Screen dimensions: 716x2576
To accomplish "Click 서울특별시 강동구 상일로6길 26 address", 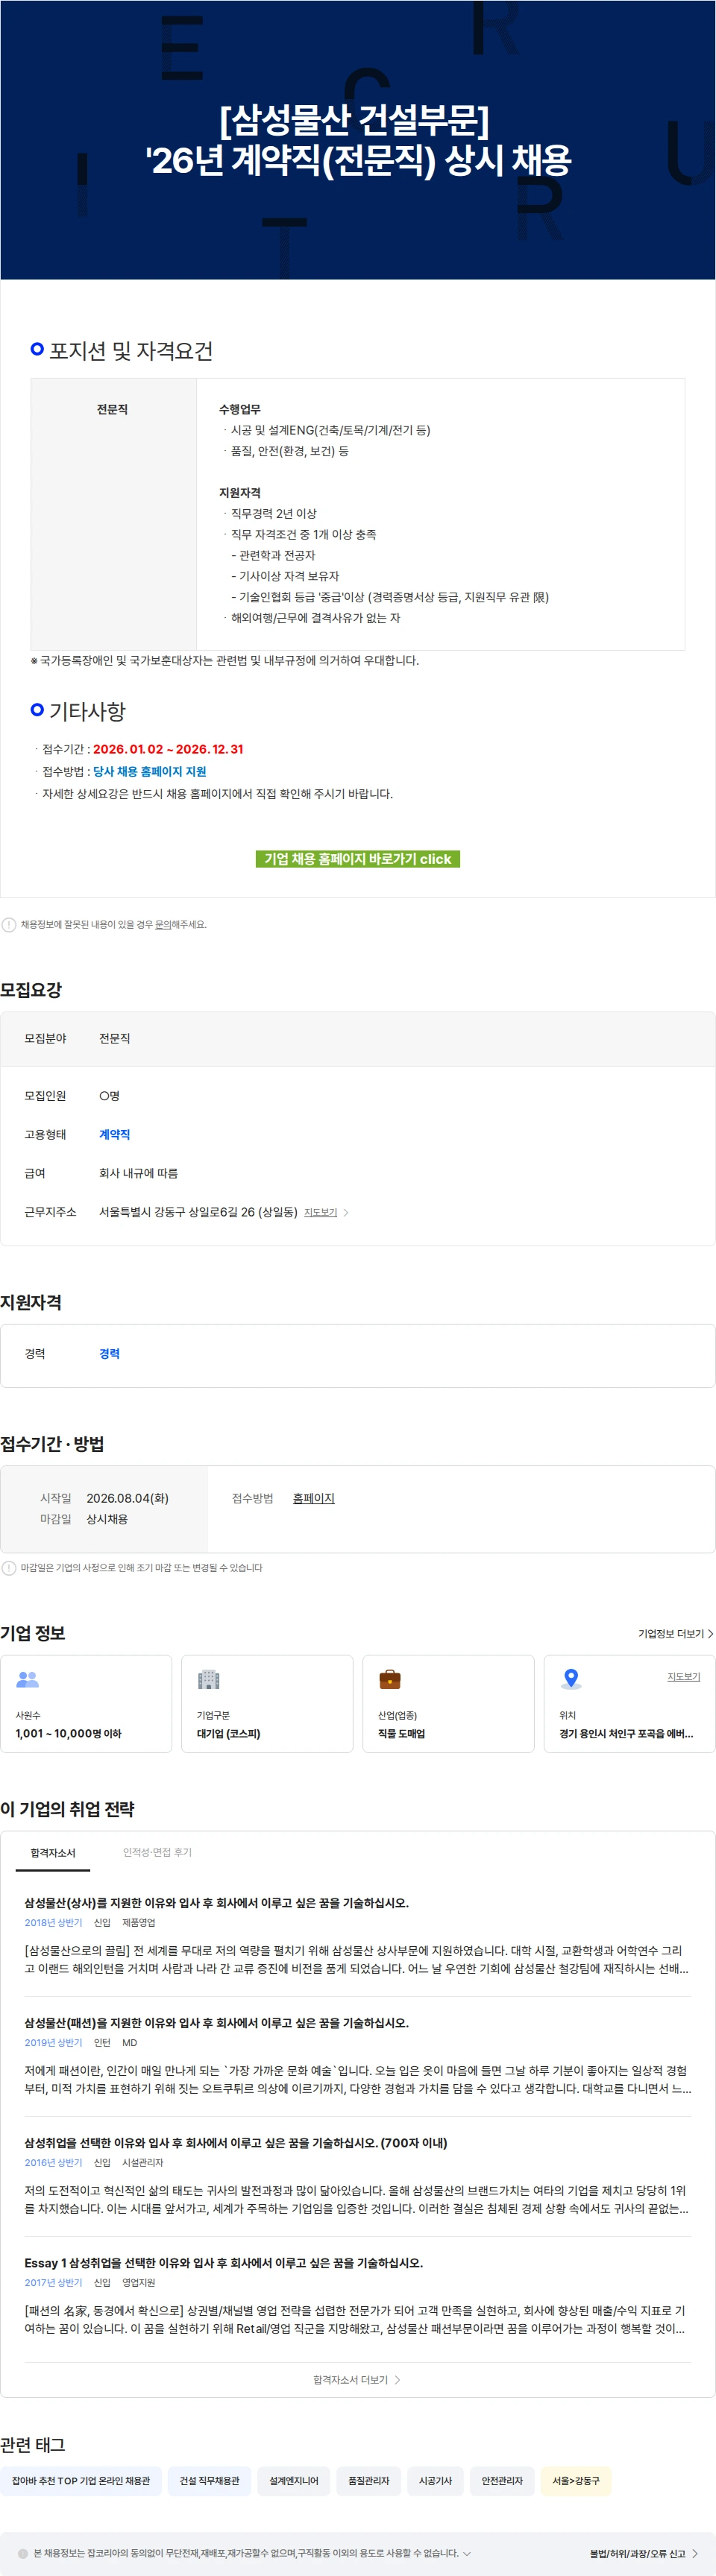I will (198, 1212).
